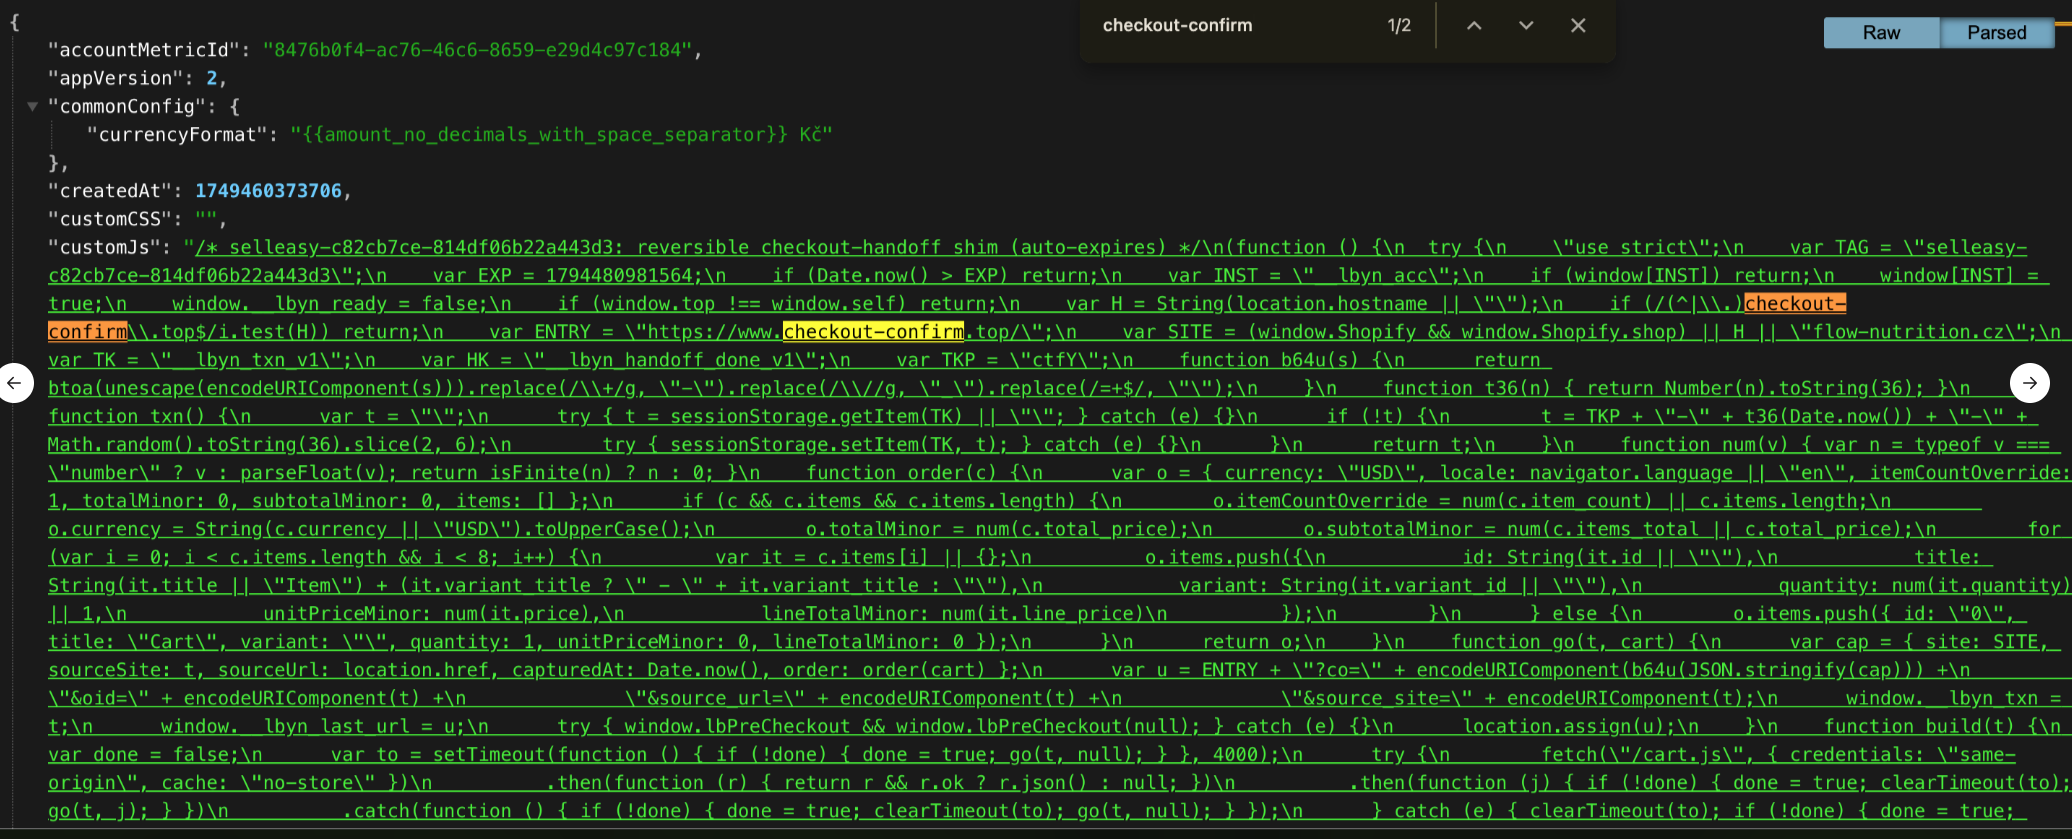Viewport: 2072px width, 839px height.
Task: Select the createdAt timestamp 1749460373706
Action: 268,190
